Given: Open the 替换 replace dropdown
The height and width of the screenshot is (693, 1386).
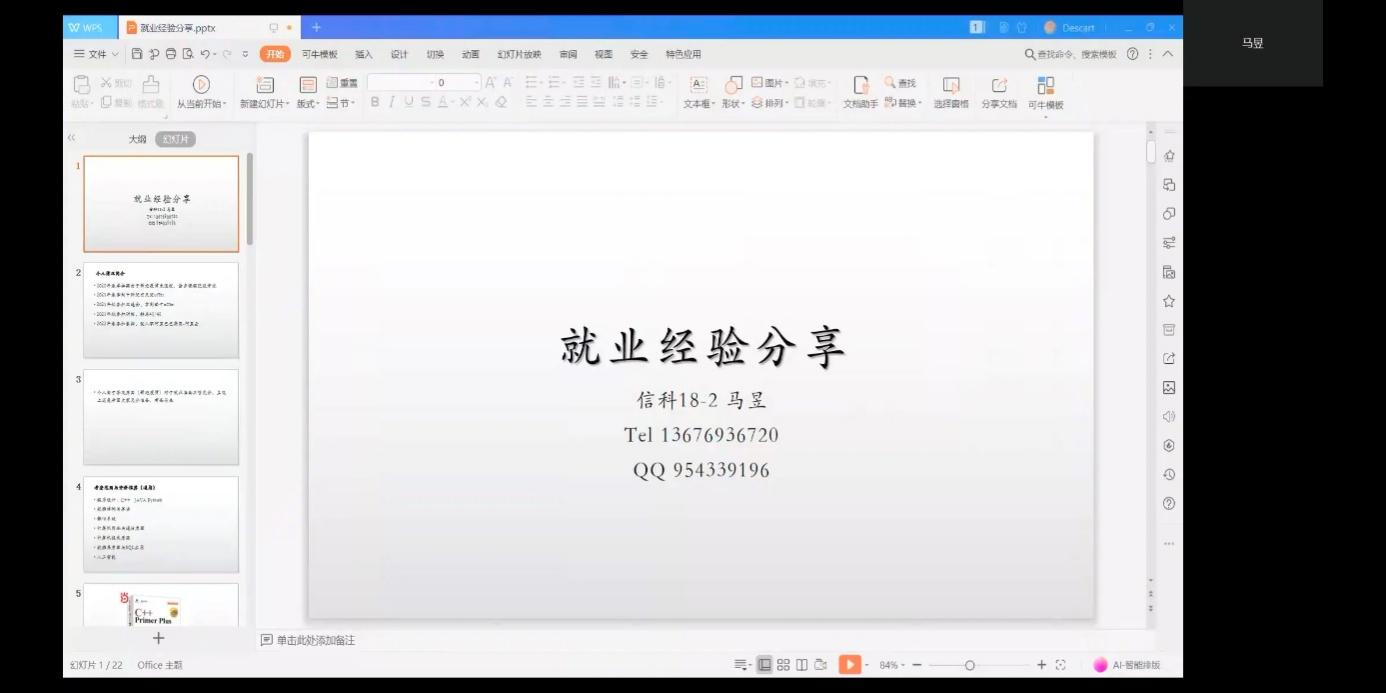Looking at the screenshot, I should point(903,102).
